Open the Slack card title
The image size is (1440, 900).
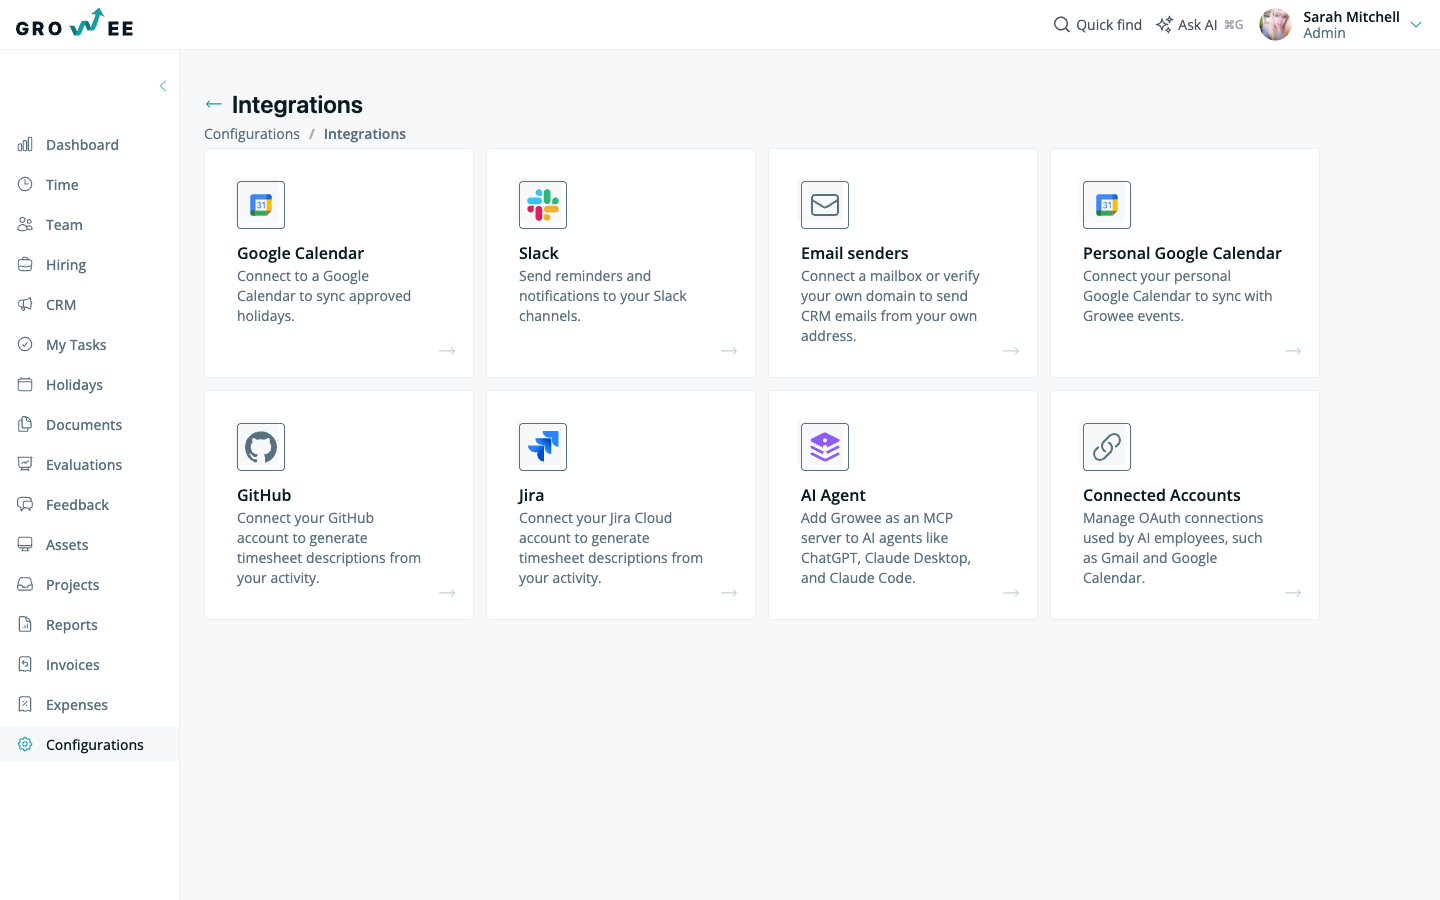539,254
